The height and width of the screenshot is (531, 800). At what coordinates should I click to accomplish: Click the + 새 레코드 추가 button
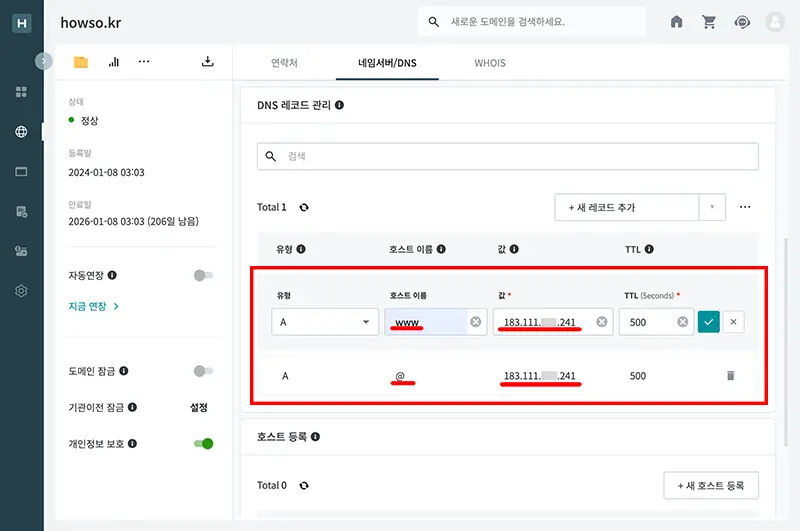pyautogui.click(x=627, y=207)
